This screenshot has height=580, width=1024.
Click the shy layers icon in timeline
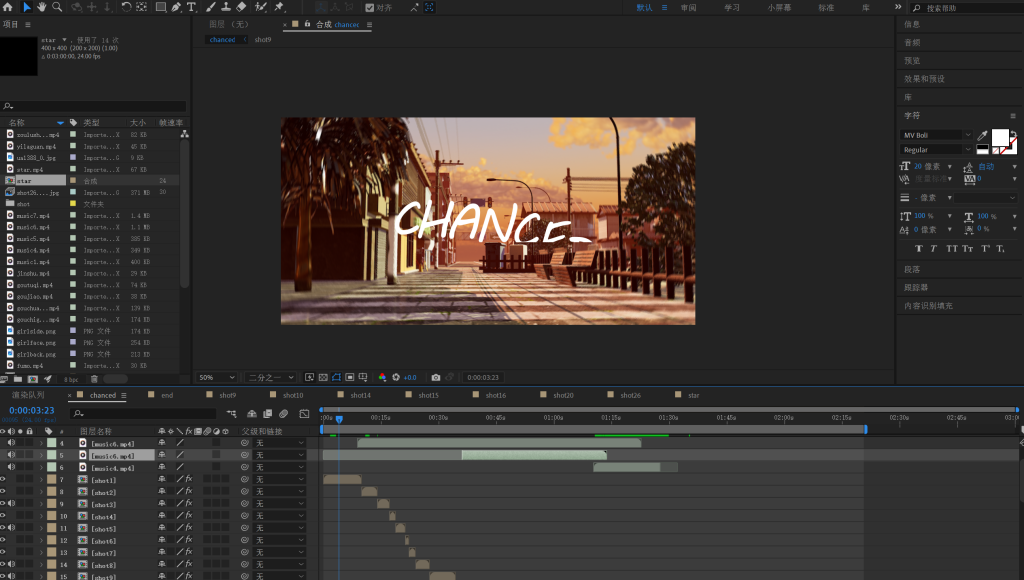[251, 413]
